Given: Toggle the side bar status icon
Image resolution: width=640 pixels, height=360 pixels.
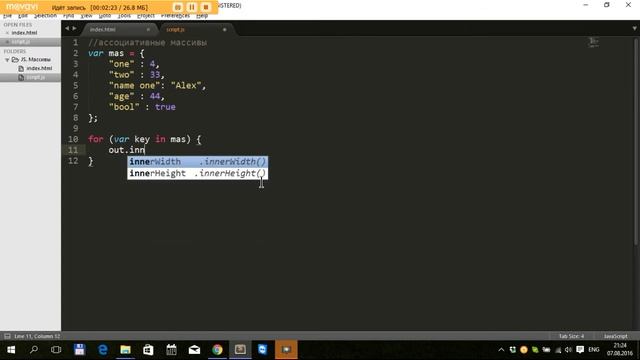Looking at the screenshot, I should (7, 336).
